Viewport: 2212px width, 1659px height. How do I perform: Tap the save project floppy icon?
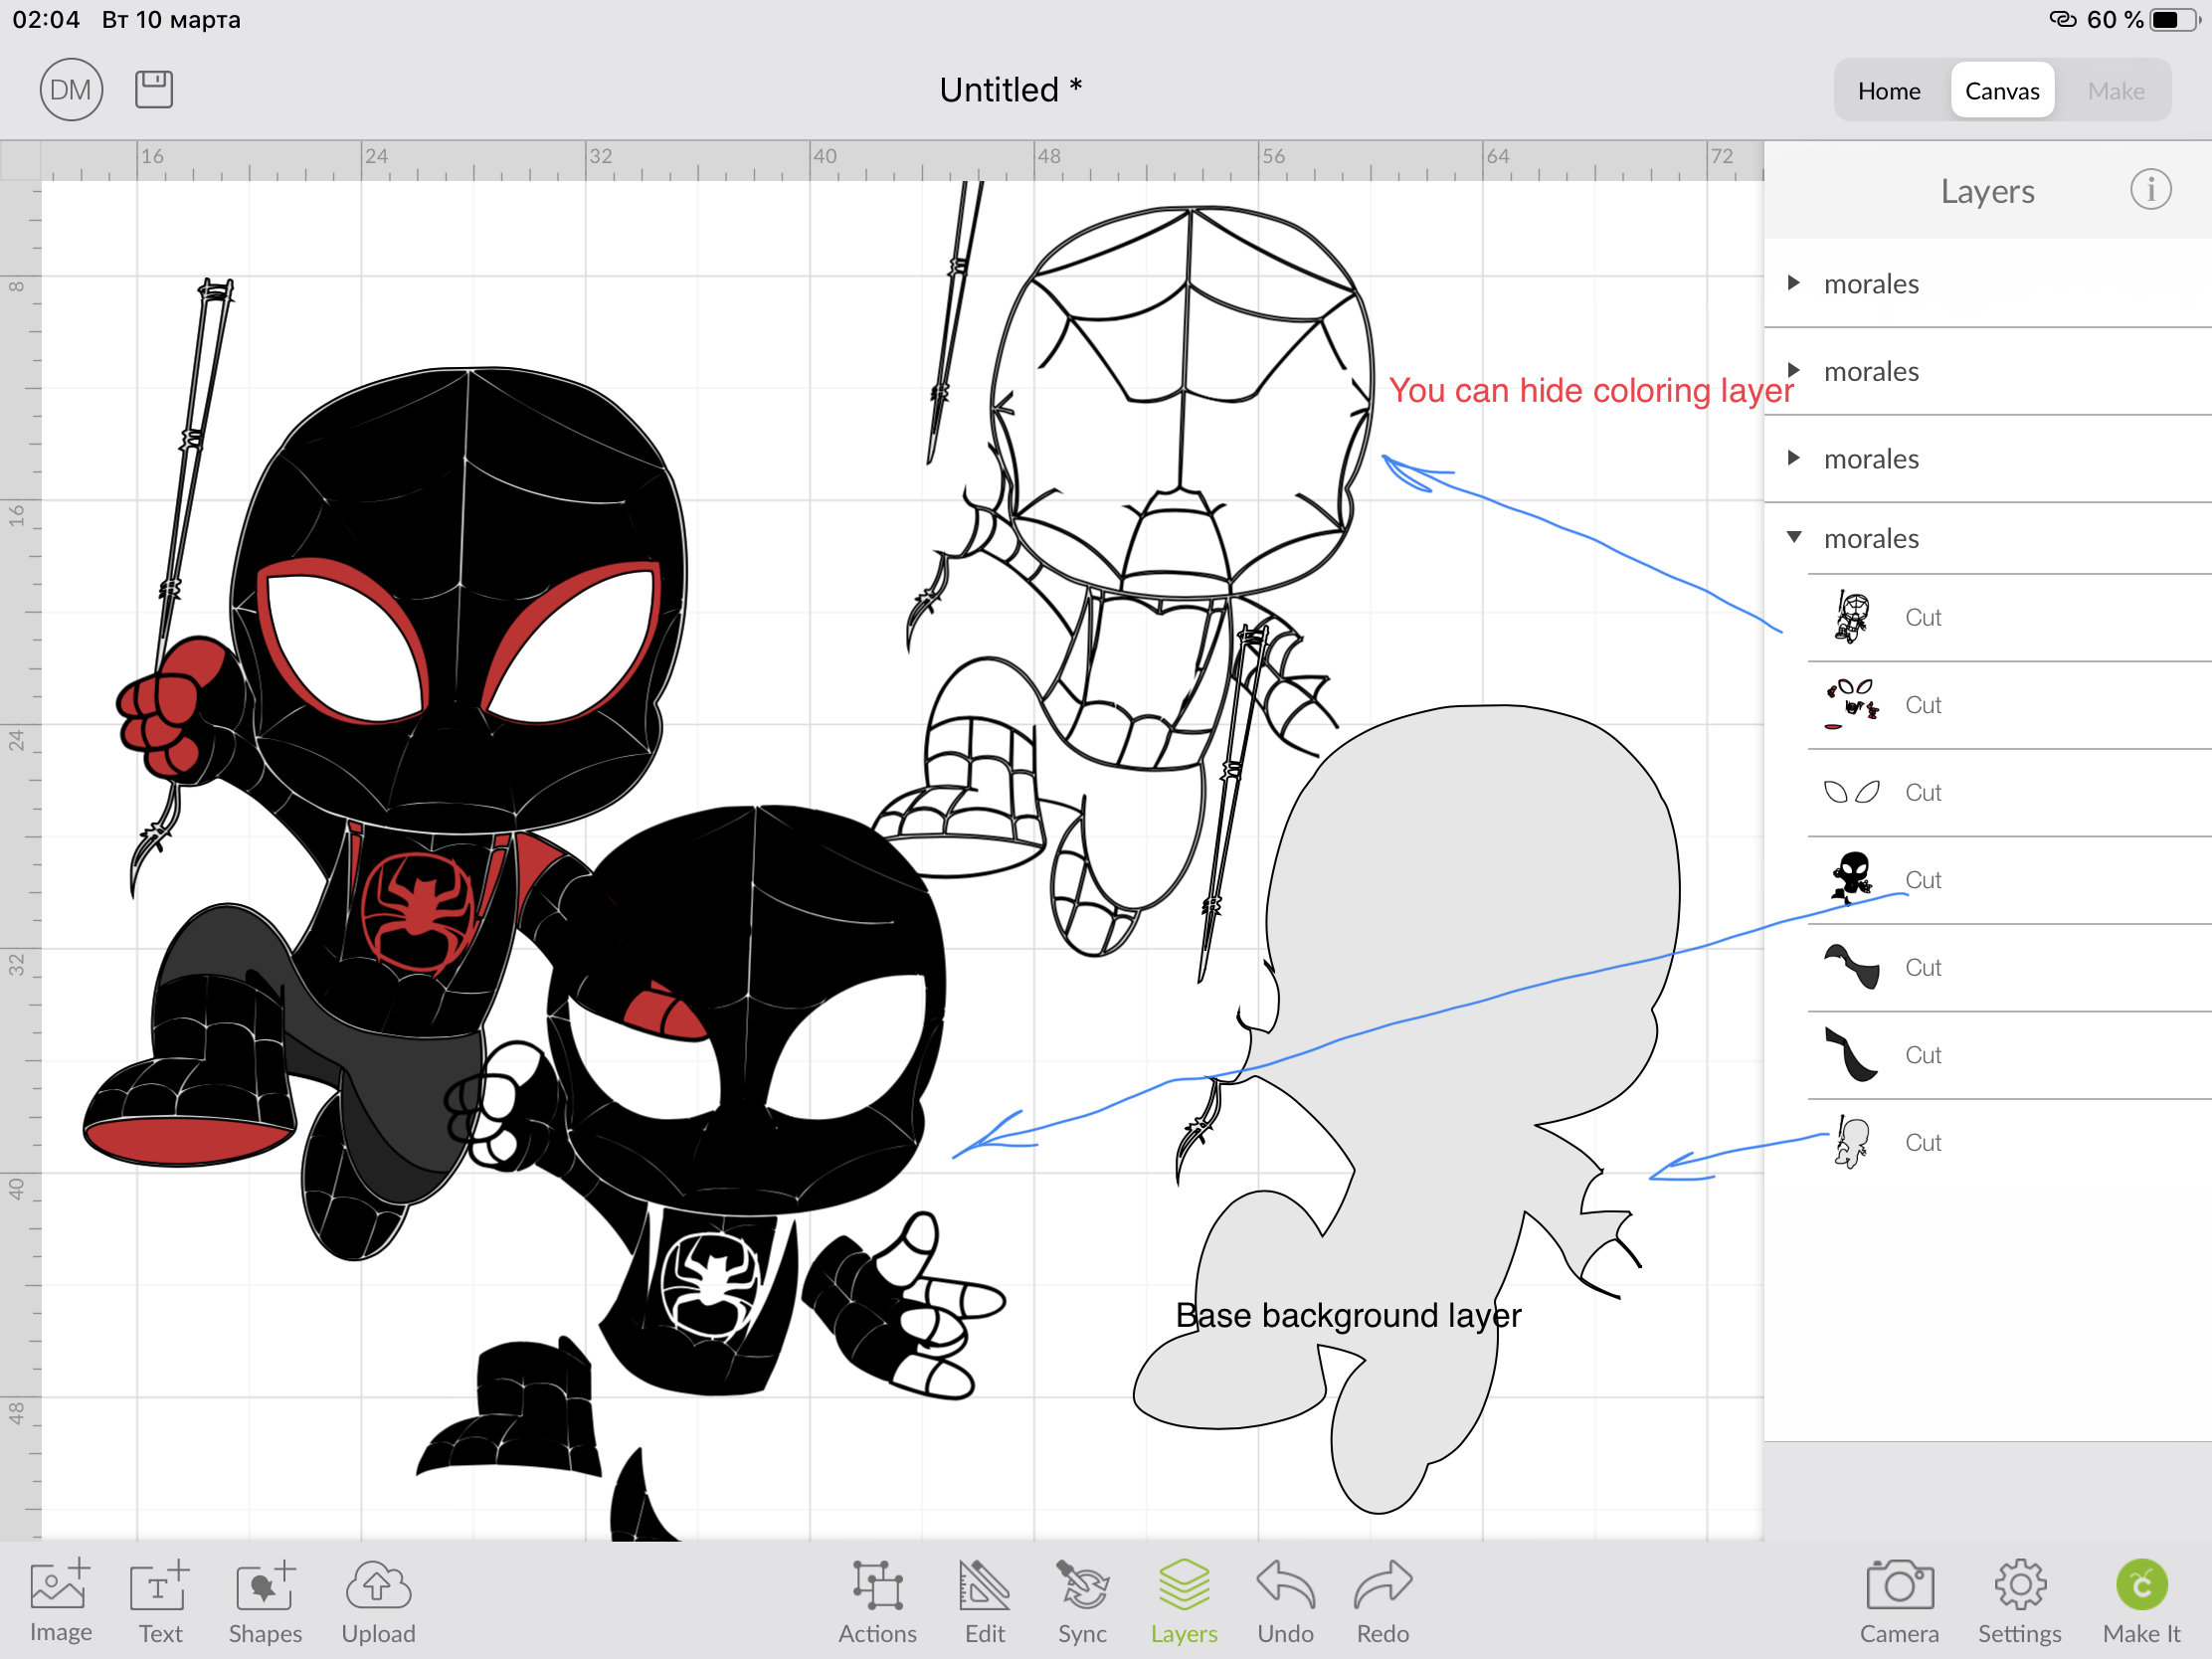coord(154,89)
